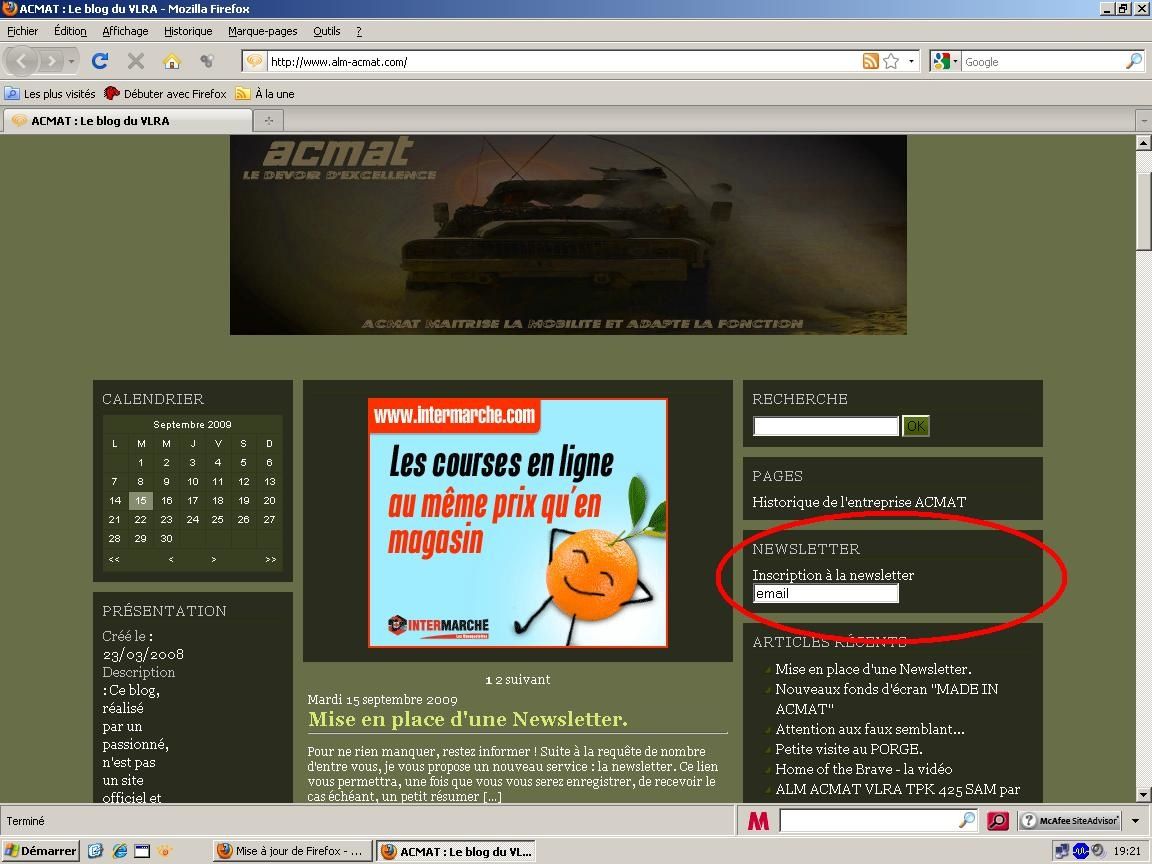Screen dimensions: 1152x864
Task: Go to next year with >> in calendar
Action: point(270,559)
